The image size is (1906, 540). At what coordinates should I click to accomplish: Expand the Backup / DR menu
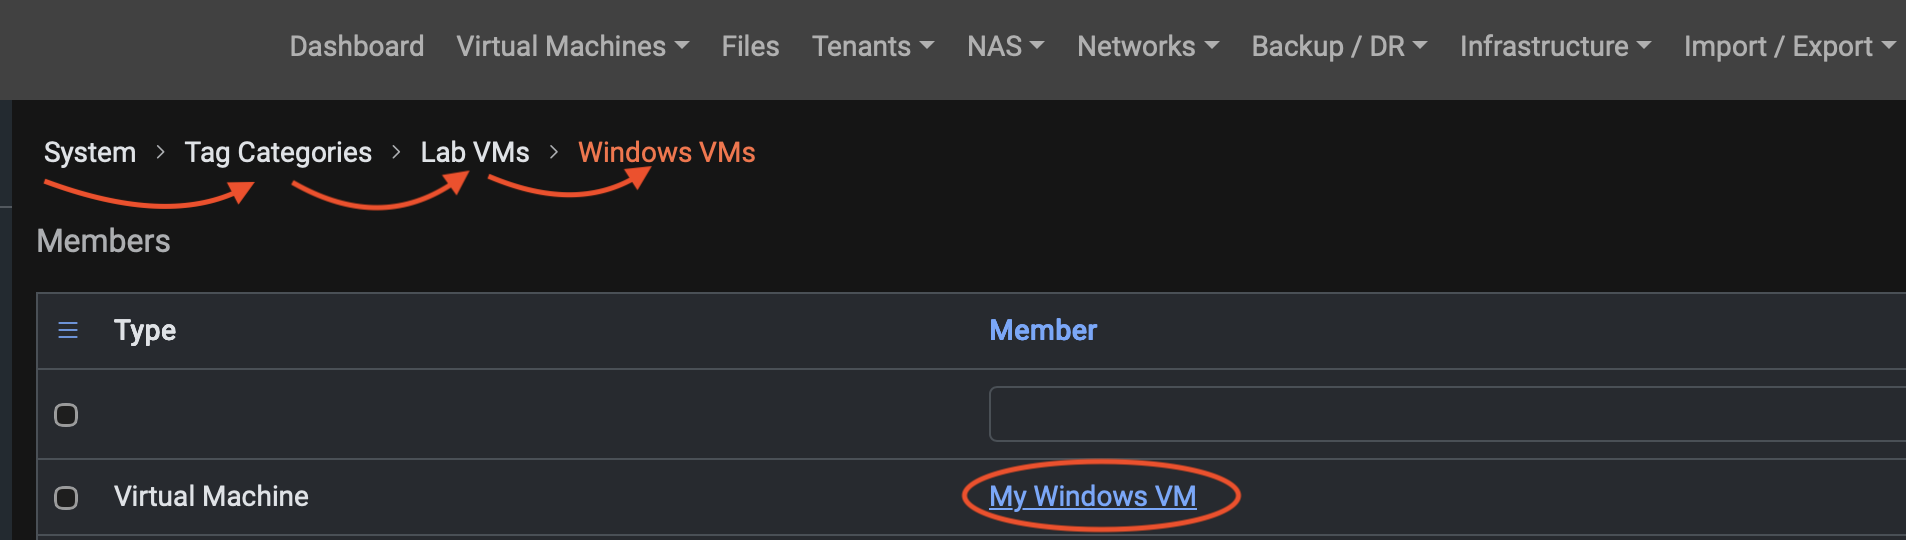click(x=1339, y=47)
